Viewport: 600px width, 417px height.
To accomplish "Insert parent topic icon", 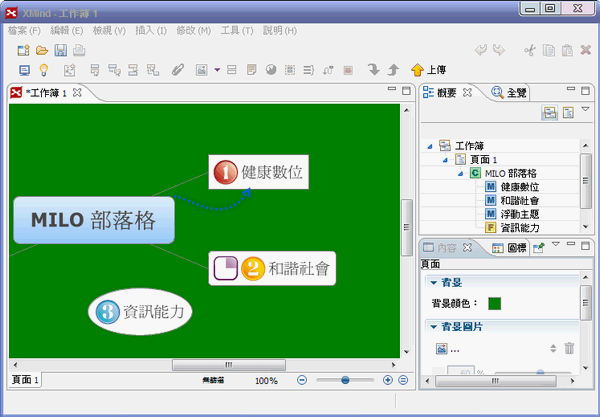I will [x=153, y=70].
